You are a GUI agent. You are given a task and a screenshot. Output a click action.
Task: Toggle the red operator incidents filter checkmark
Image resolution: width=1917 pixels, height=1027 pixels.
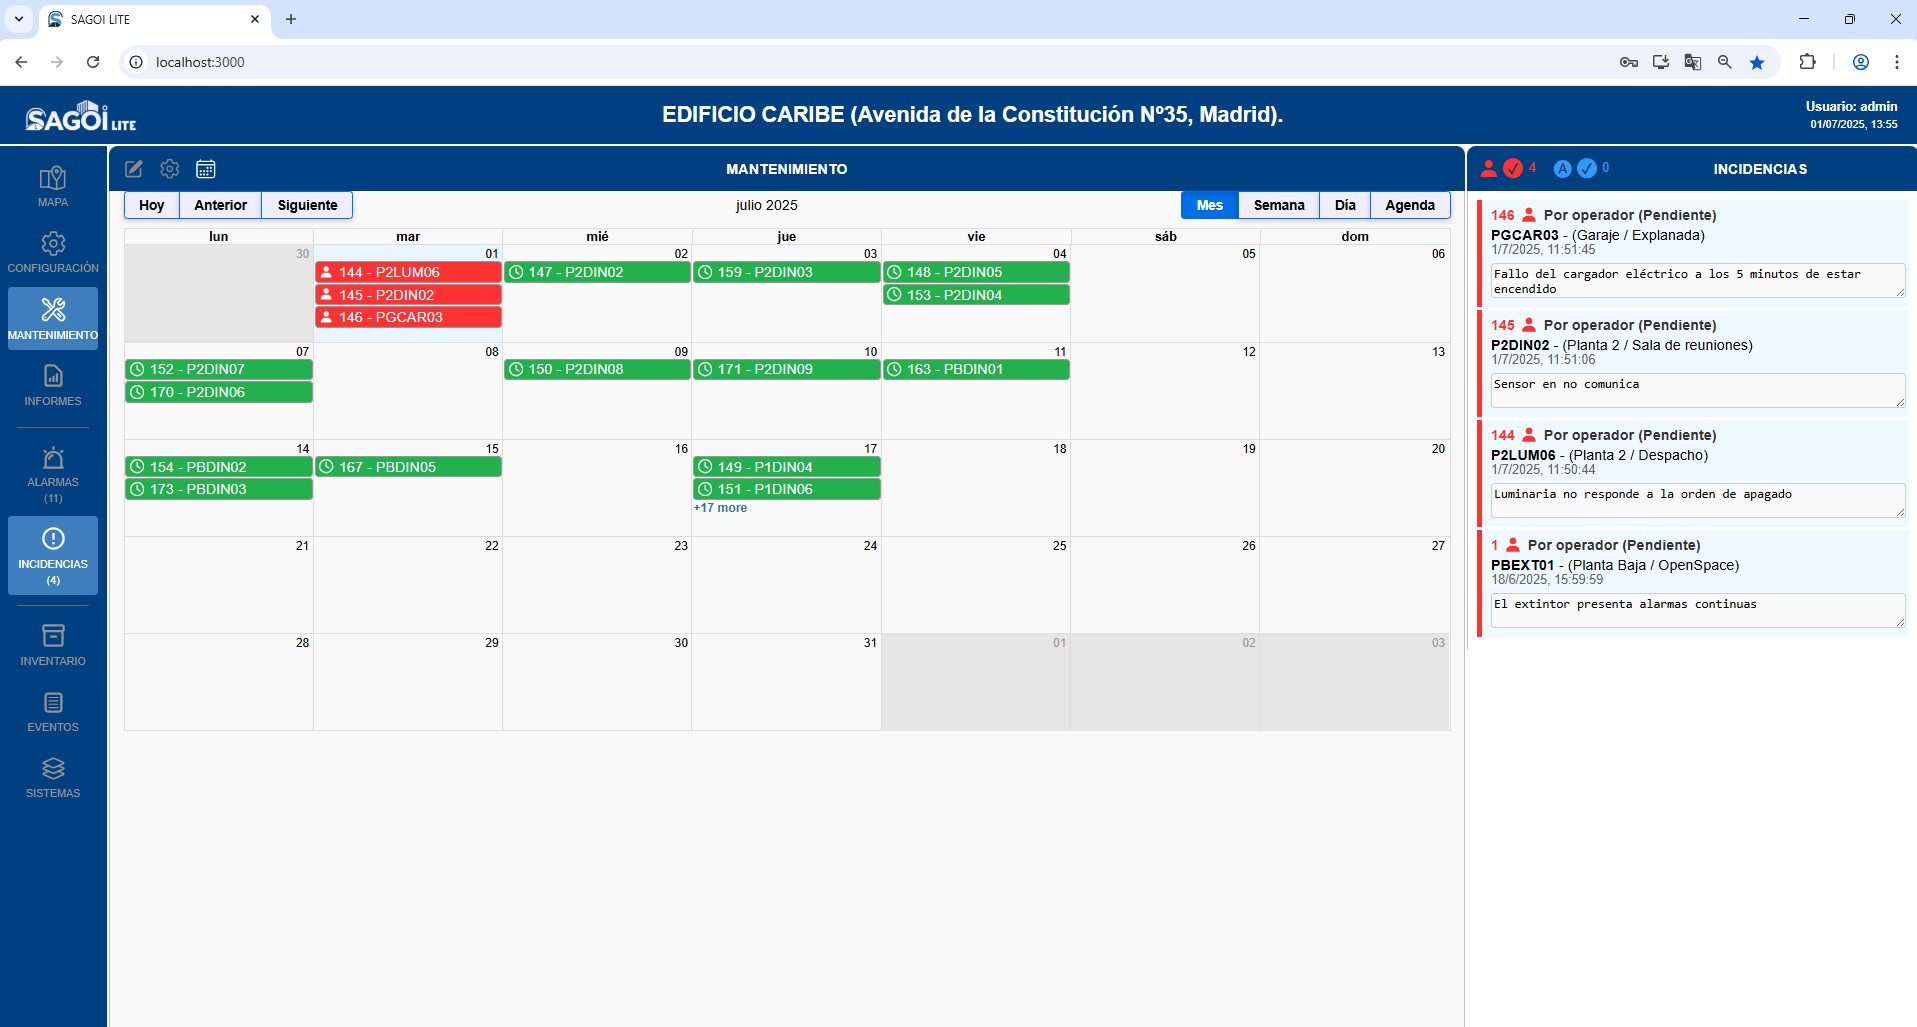coord(1513,169)
